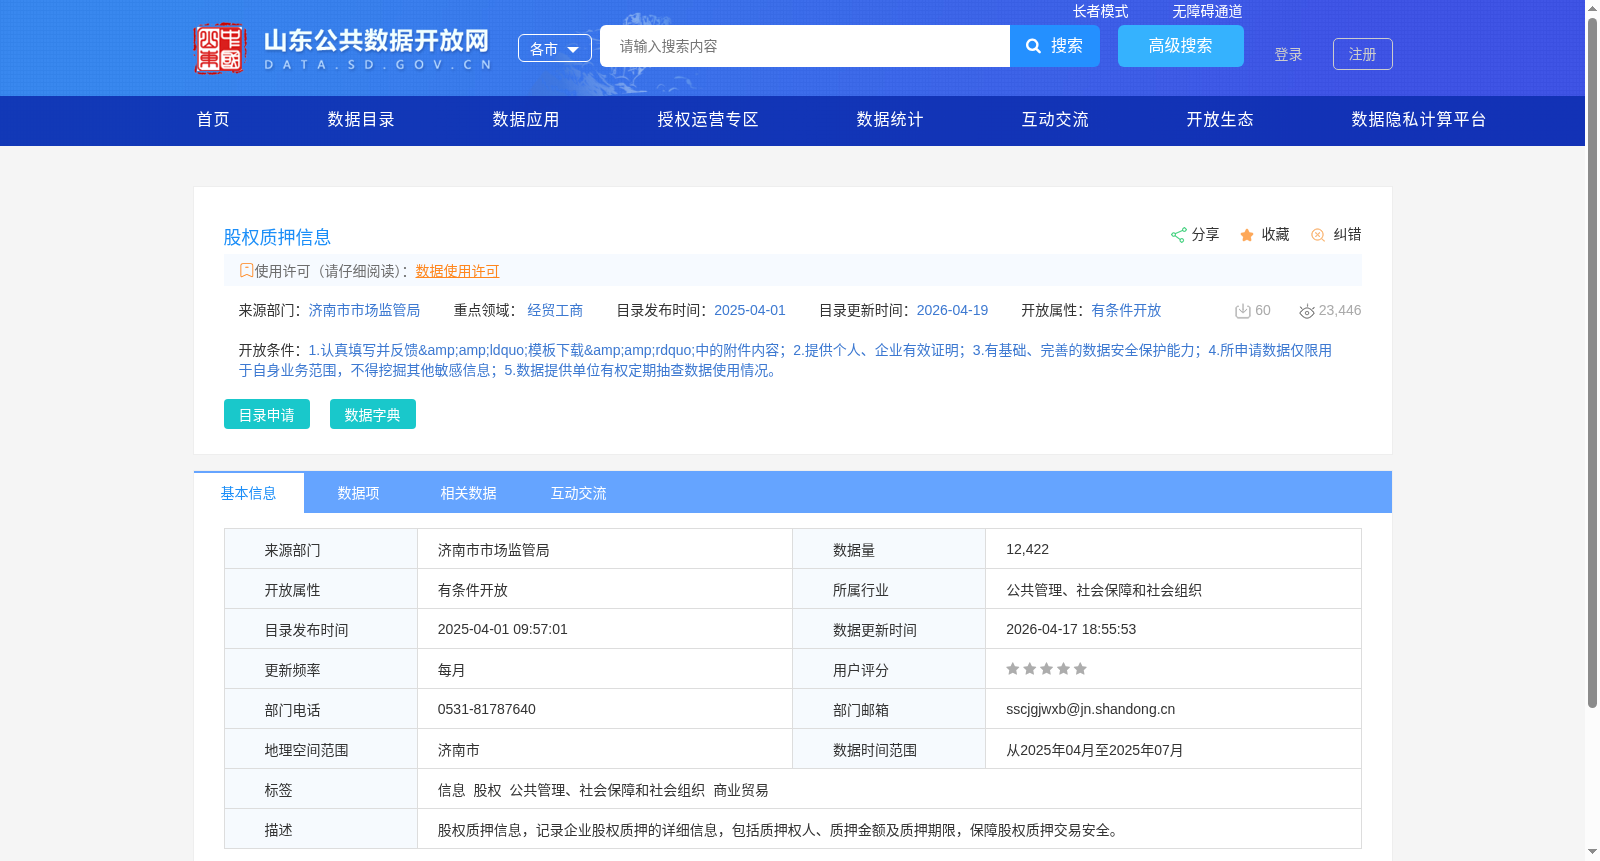The image size is (1600, 861).
Task: Open the 各市 city dropdown
Action: 555,48
